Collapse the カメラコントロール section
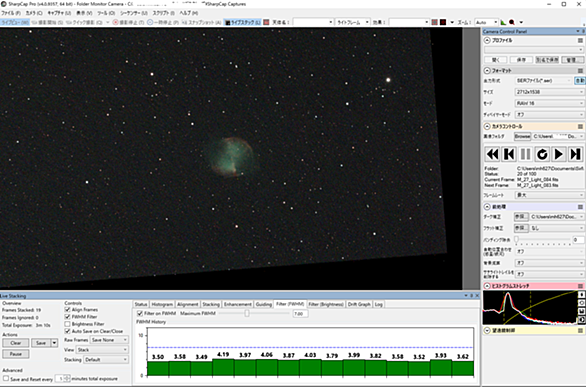The height and width of the screenshot is (387, 586). [x=487, y=126]
